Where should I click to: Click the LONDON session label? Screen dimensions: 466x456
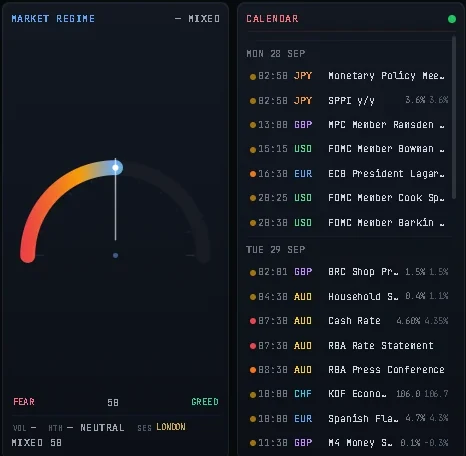[x=171, y=427]
